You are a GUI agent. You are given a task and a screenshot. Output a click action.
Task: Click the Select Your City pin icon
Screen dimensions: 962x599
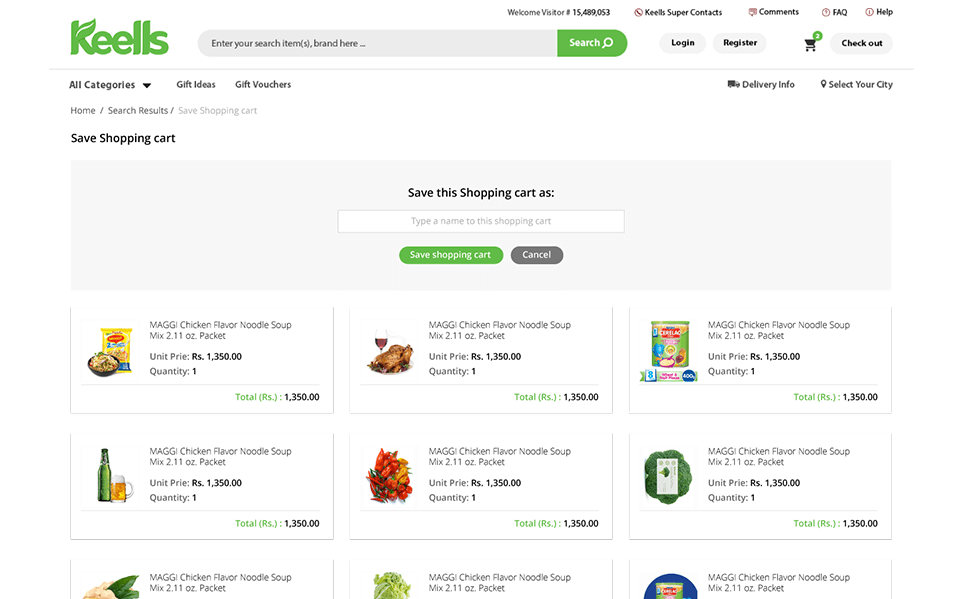pos(823,85)
